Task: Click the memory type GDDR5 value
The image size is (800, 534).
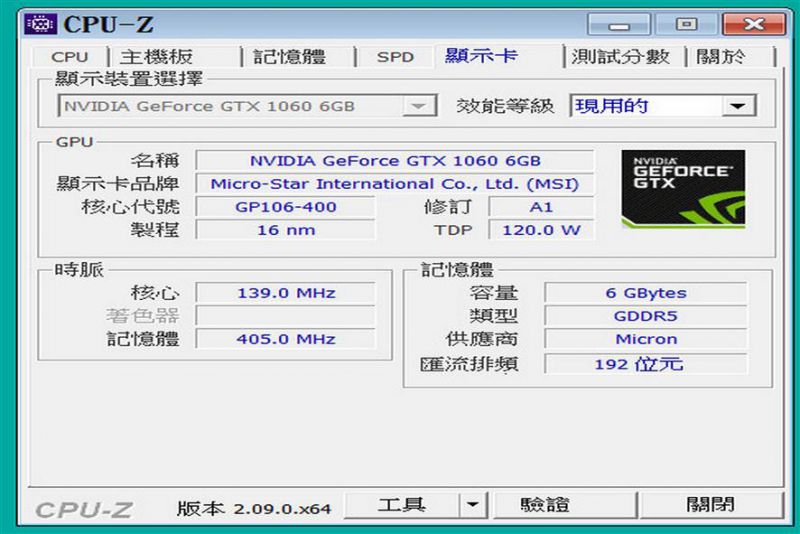Action: 646,316
